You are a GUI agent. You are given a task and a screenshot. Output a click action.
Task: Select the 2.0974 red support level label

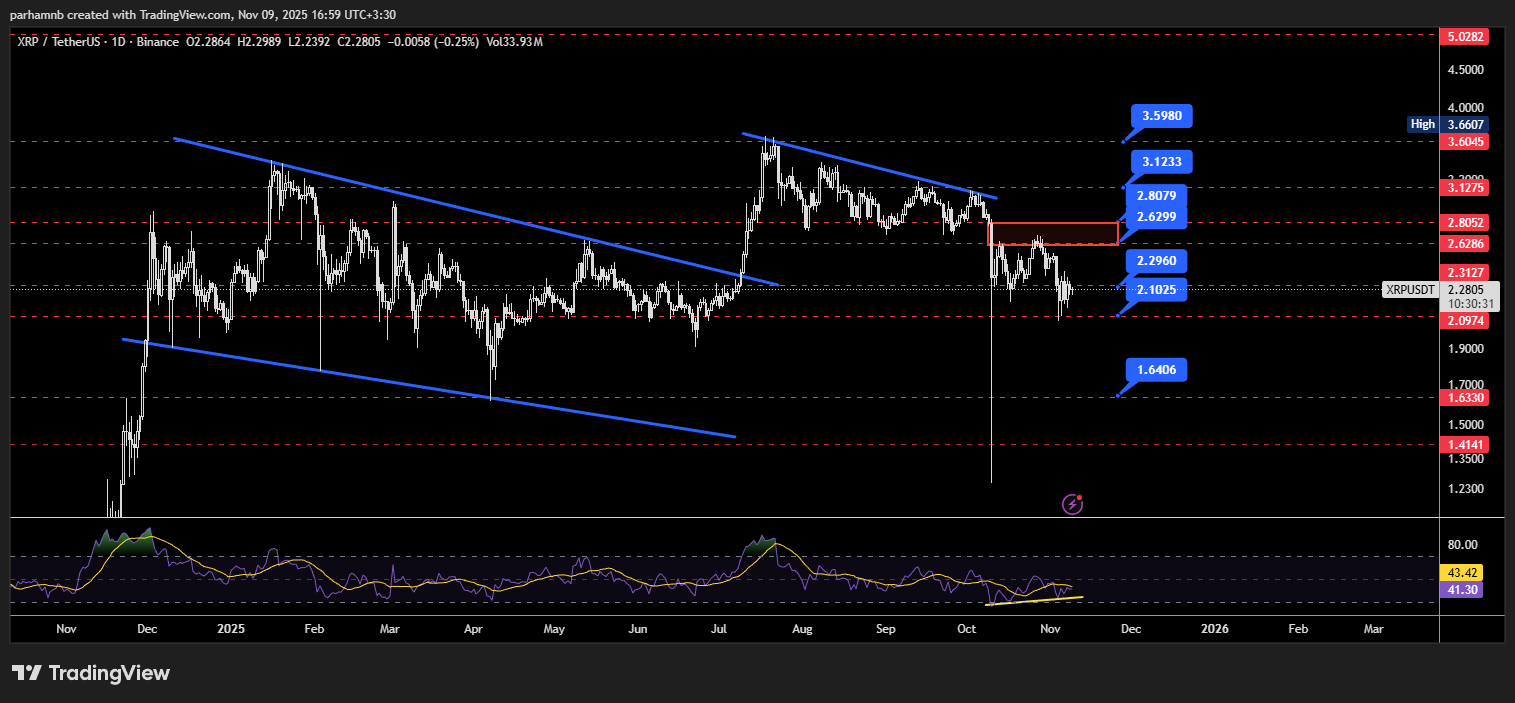click(x=1461, y=321)
